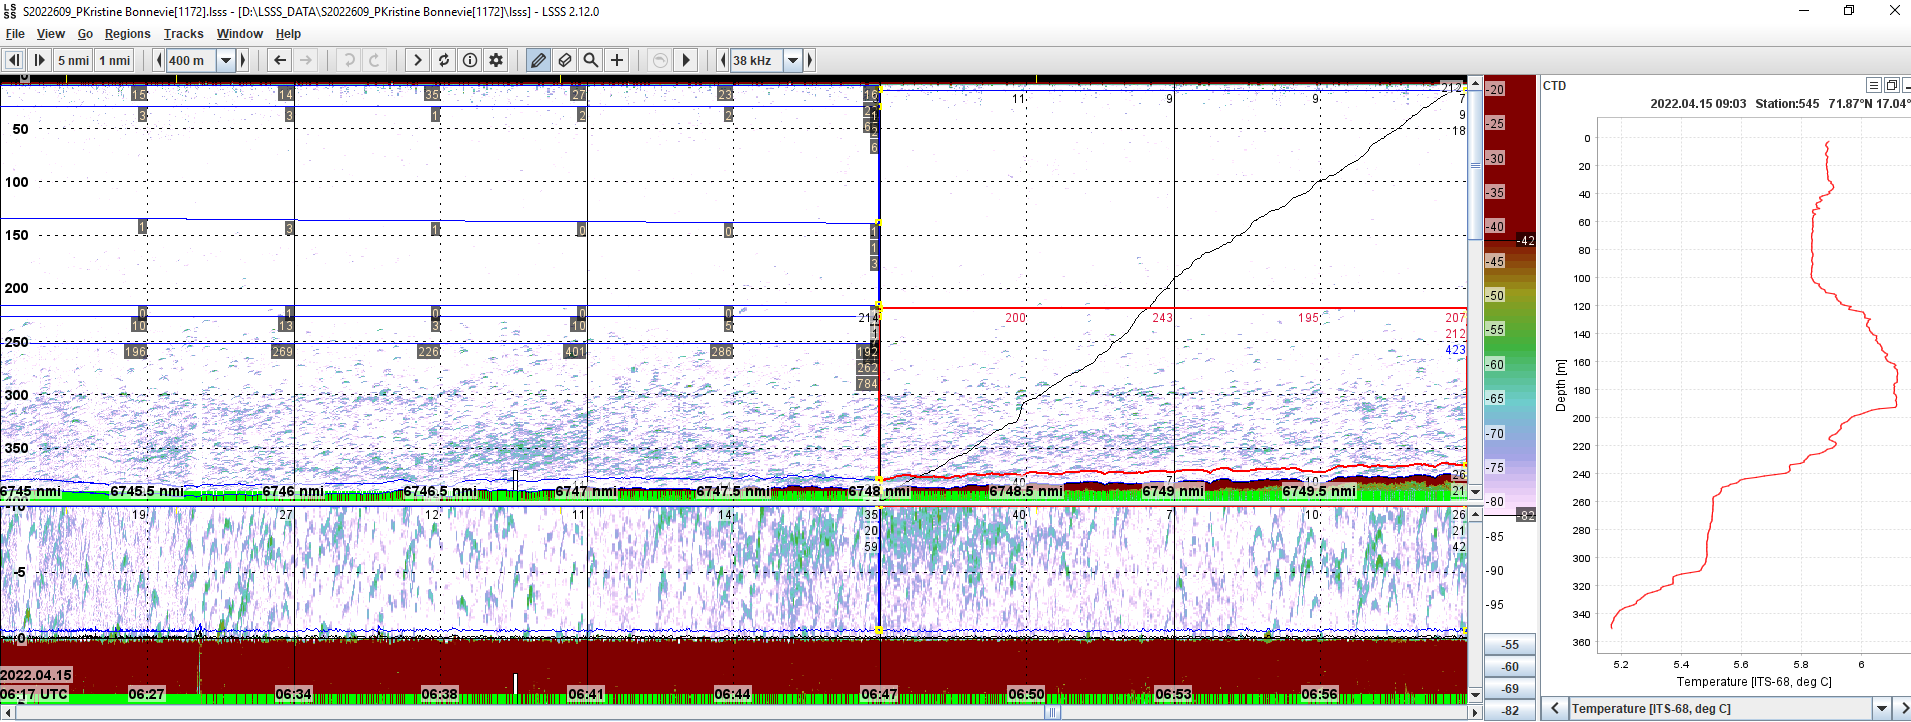This screenshot has height=722, width=1911.
Task: Open the Tracks menu
Action: [x=183, y=34]
